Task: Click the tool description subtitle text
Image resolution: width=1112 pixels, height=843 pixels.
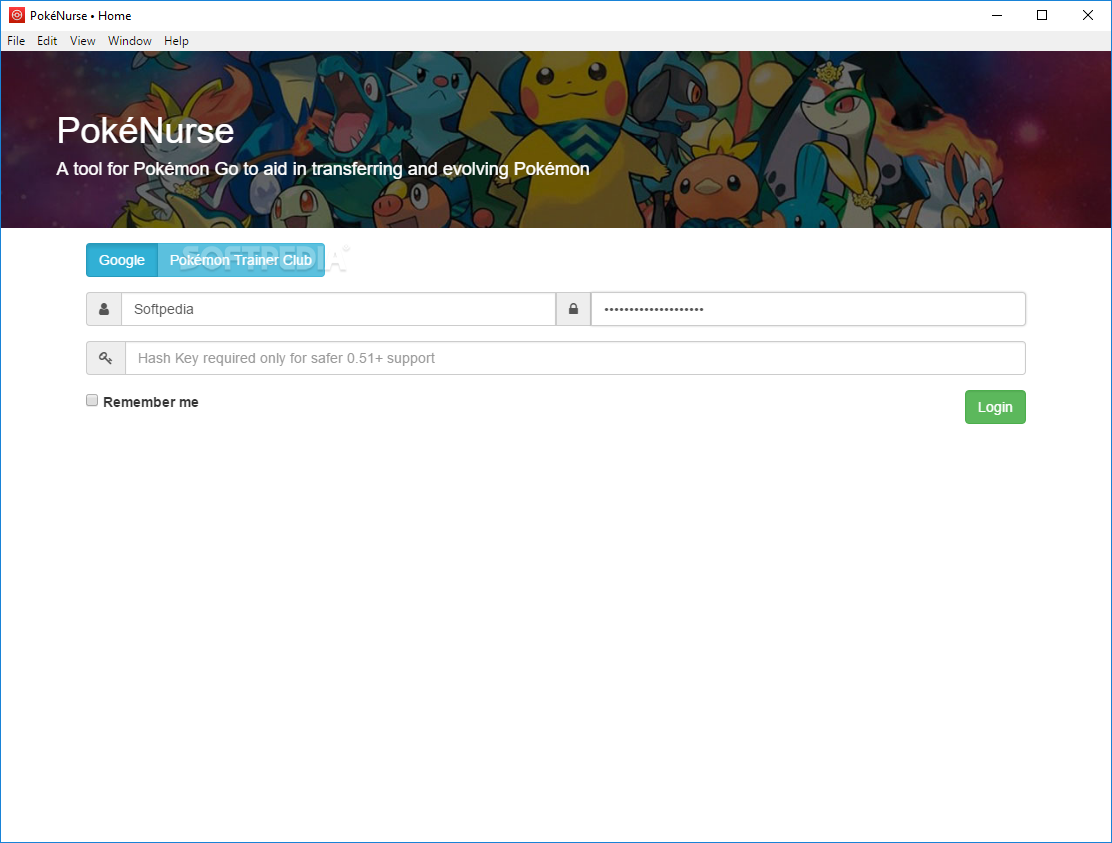Action: point(323,169)
